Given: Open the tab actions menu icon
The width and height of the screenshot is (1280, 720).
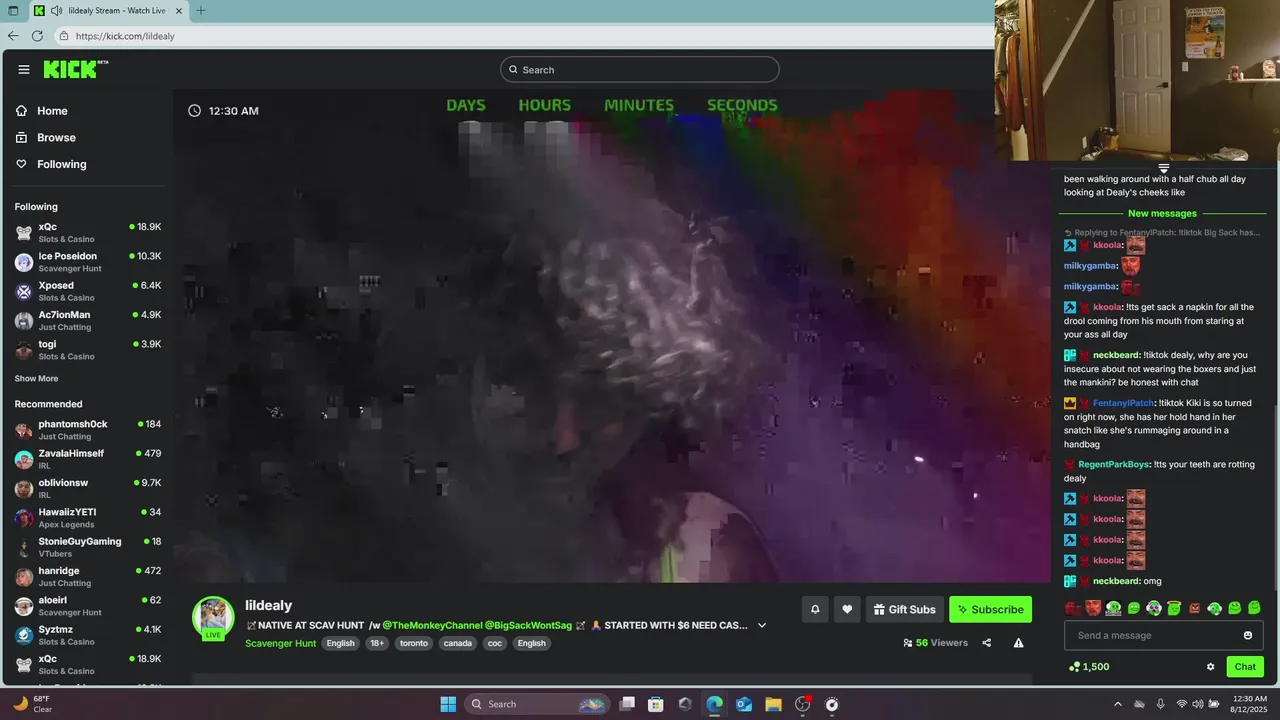Looking at the screenshot, I should (x=13, y=10).
